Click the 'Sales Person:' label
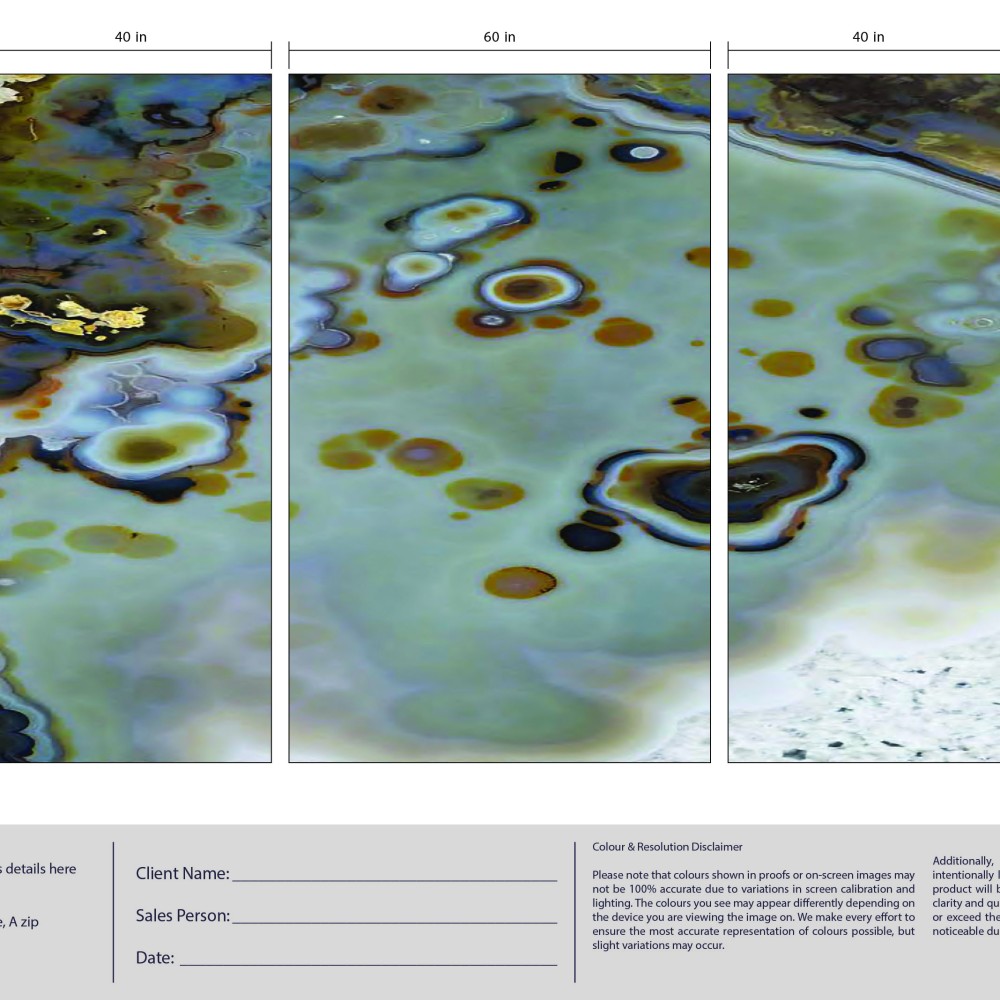Screen dimensions: 1000x1000 coord(183,916)
